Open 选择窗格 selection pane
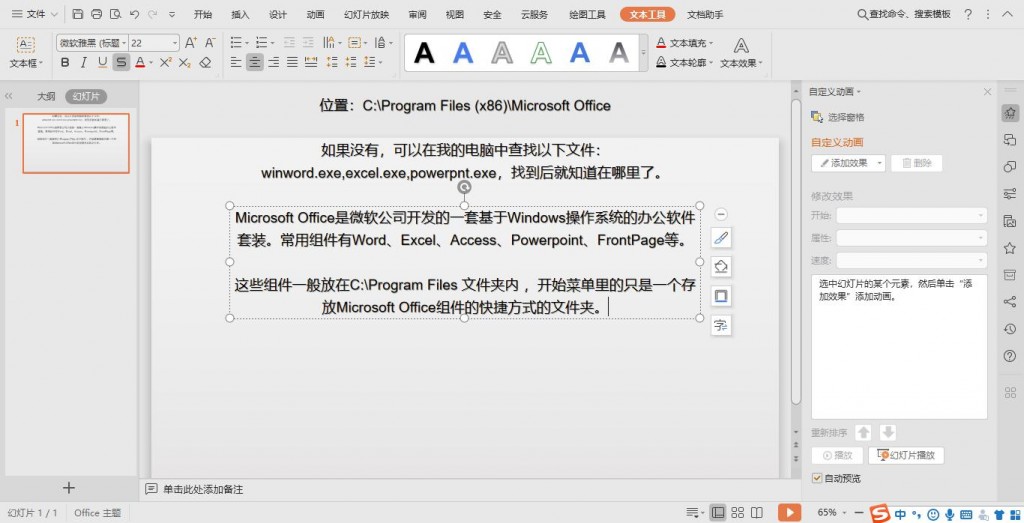The height and width of the screenshot is (523, 1024). pyautogui.click(x=838, y=117)
